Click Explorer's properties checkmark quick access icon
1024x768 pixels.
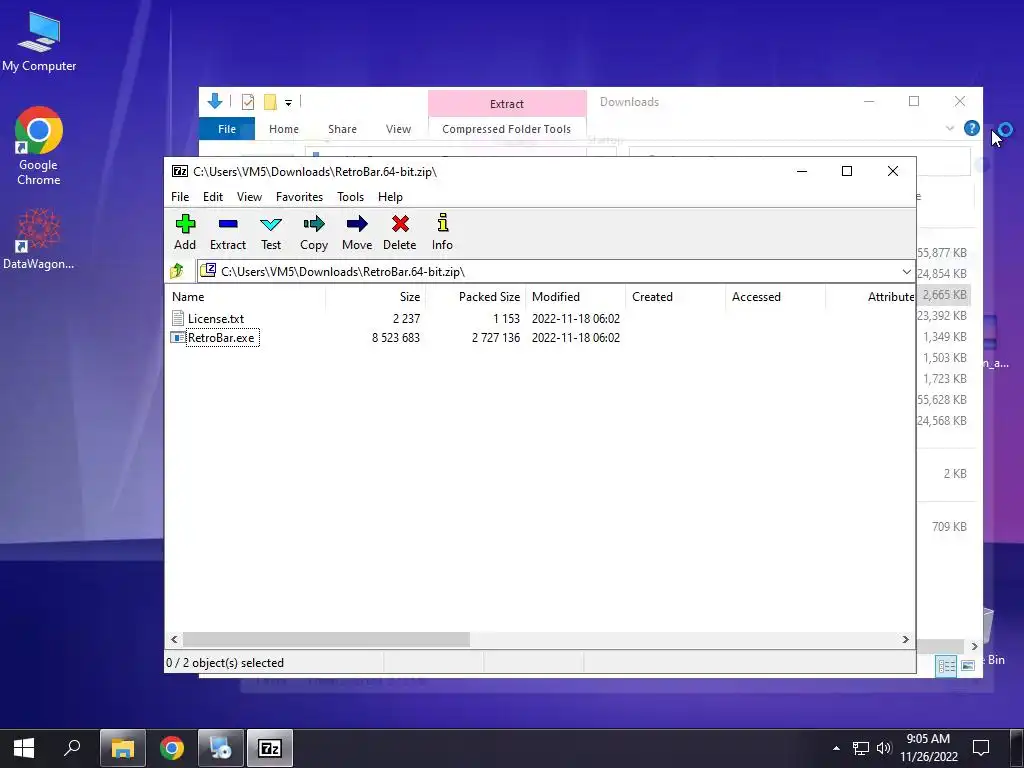coord(248,102)
